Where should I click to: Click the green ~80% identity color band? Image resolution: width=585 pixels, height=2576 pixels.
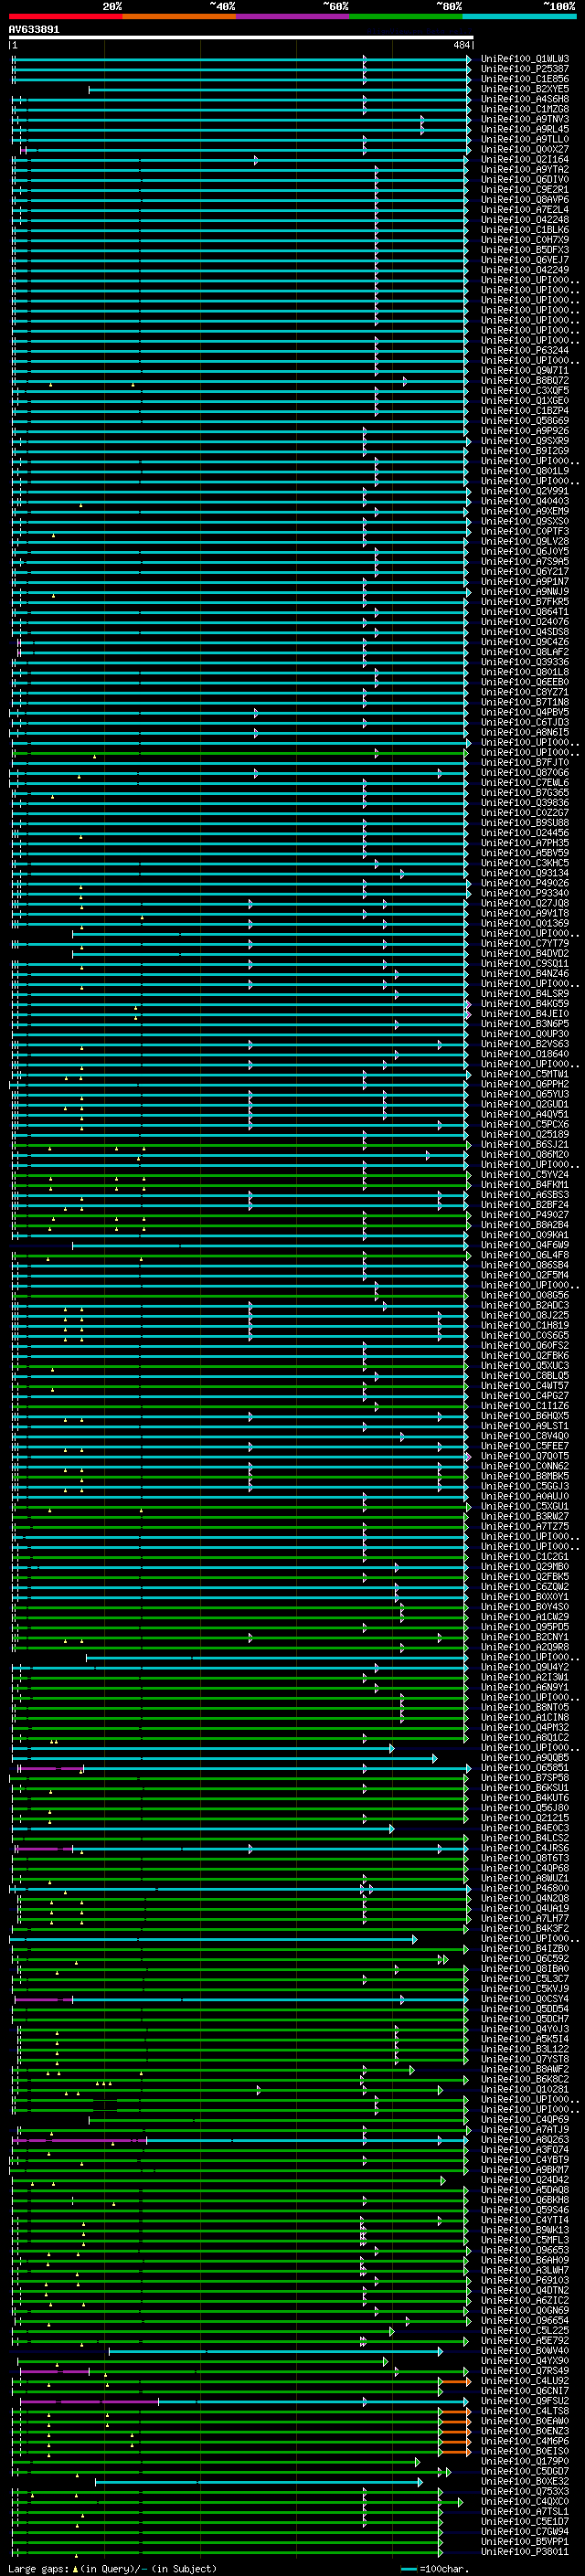click(x=406, y=17)
